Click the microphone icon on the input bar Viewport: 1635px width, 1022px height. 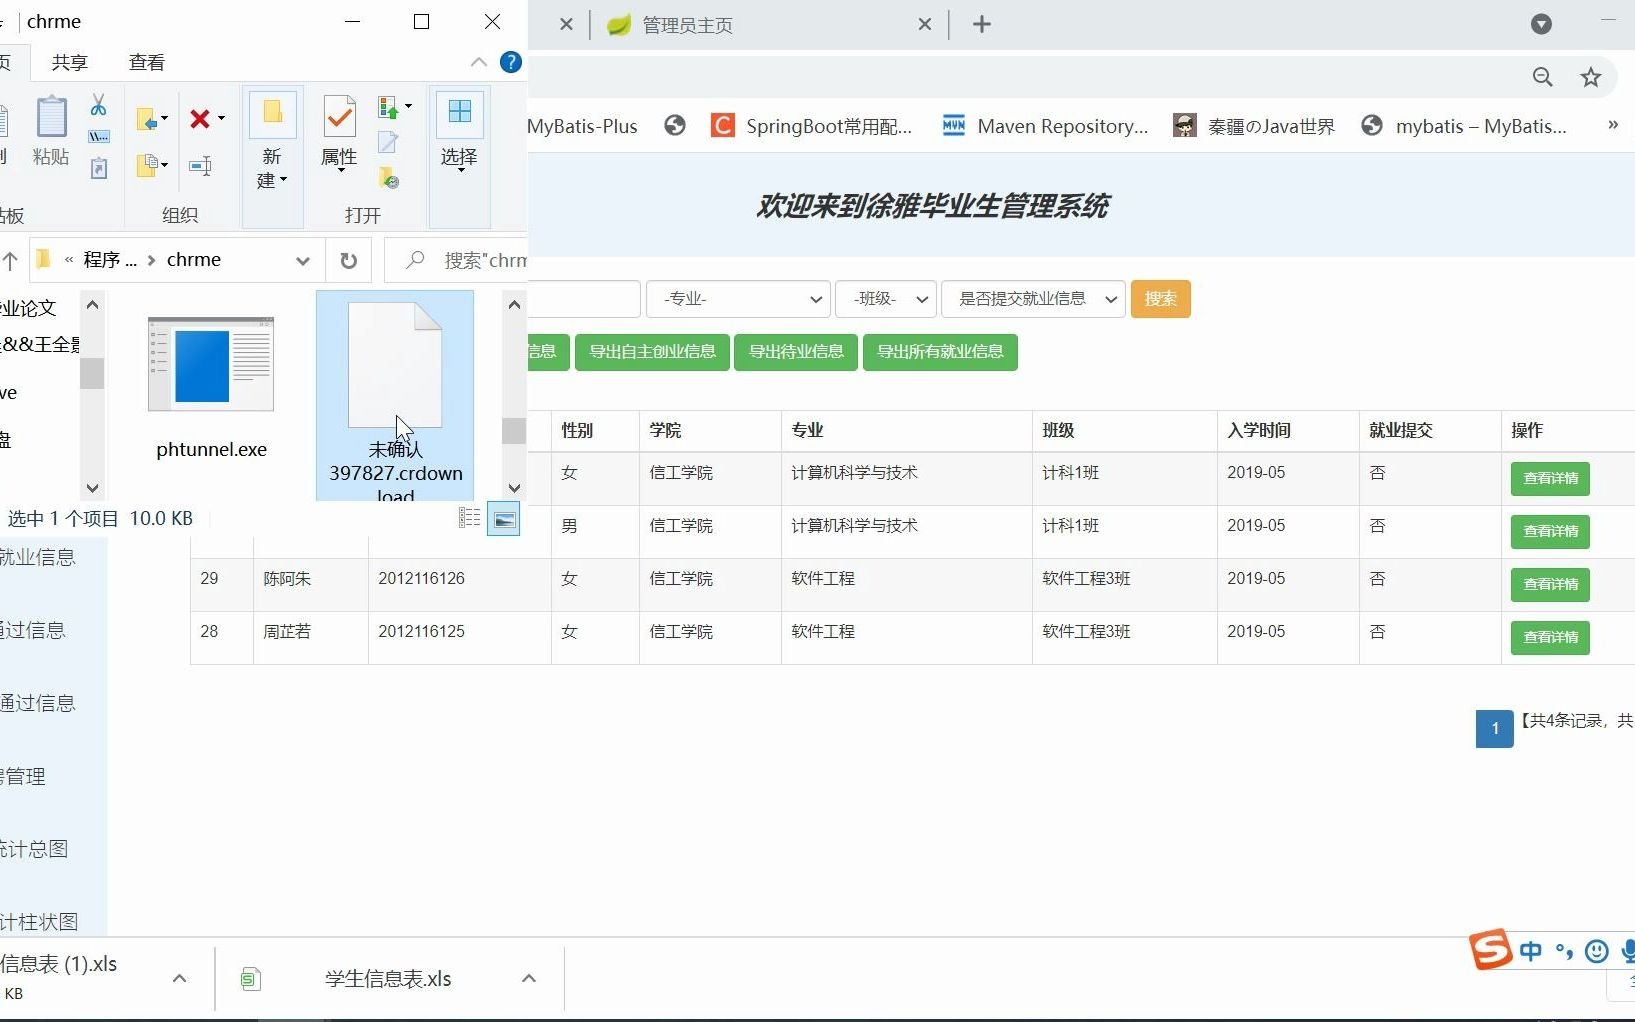tap(1627, 952)
